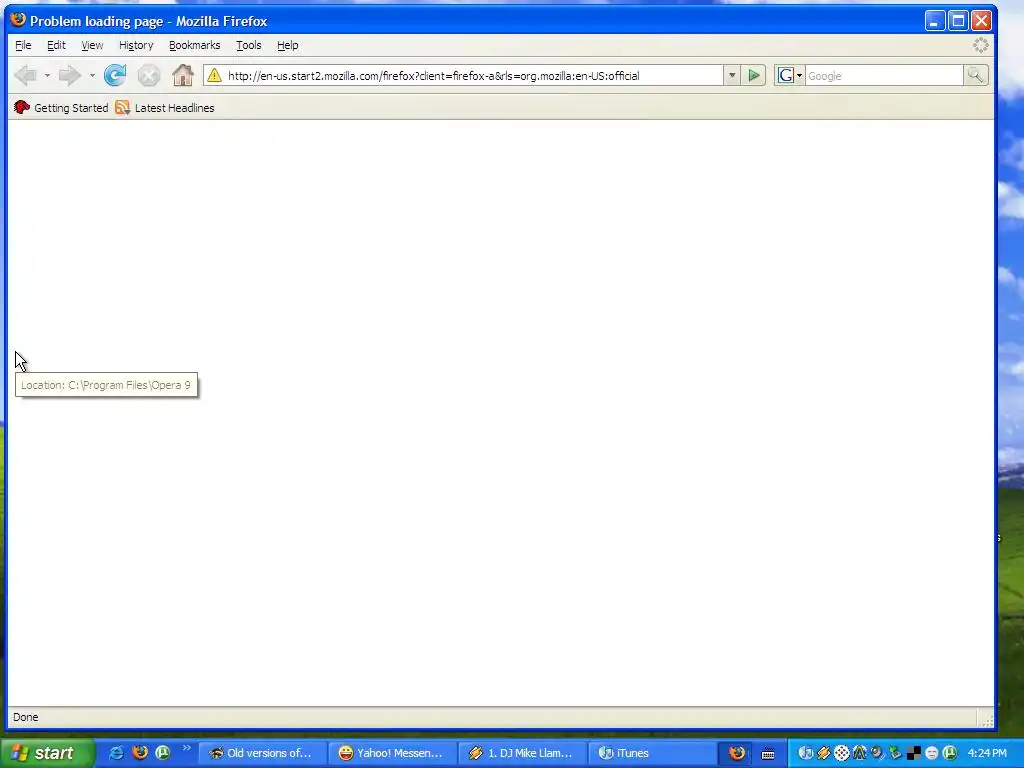Click into the Google search box

(x=884, y=76)
